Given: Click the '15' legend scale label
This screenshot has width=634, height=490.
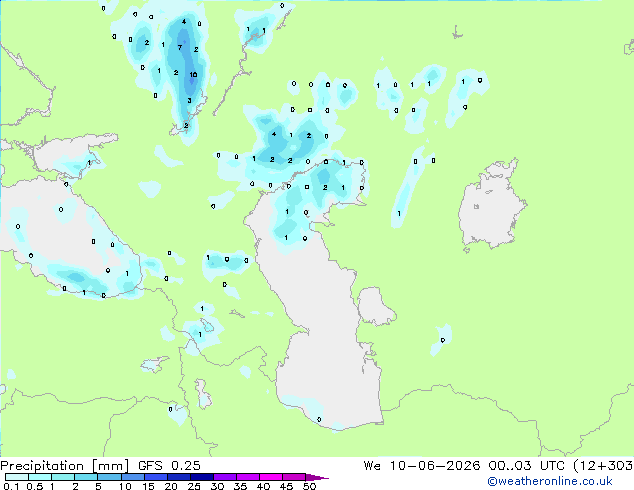Looking at the screenshot, I should pyautogui.click(x=148, y=486).
